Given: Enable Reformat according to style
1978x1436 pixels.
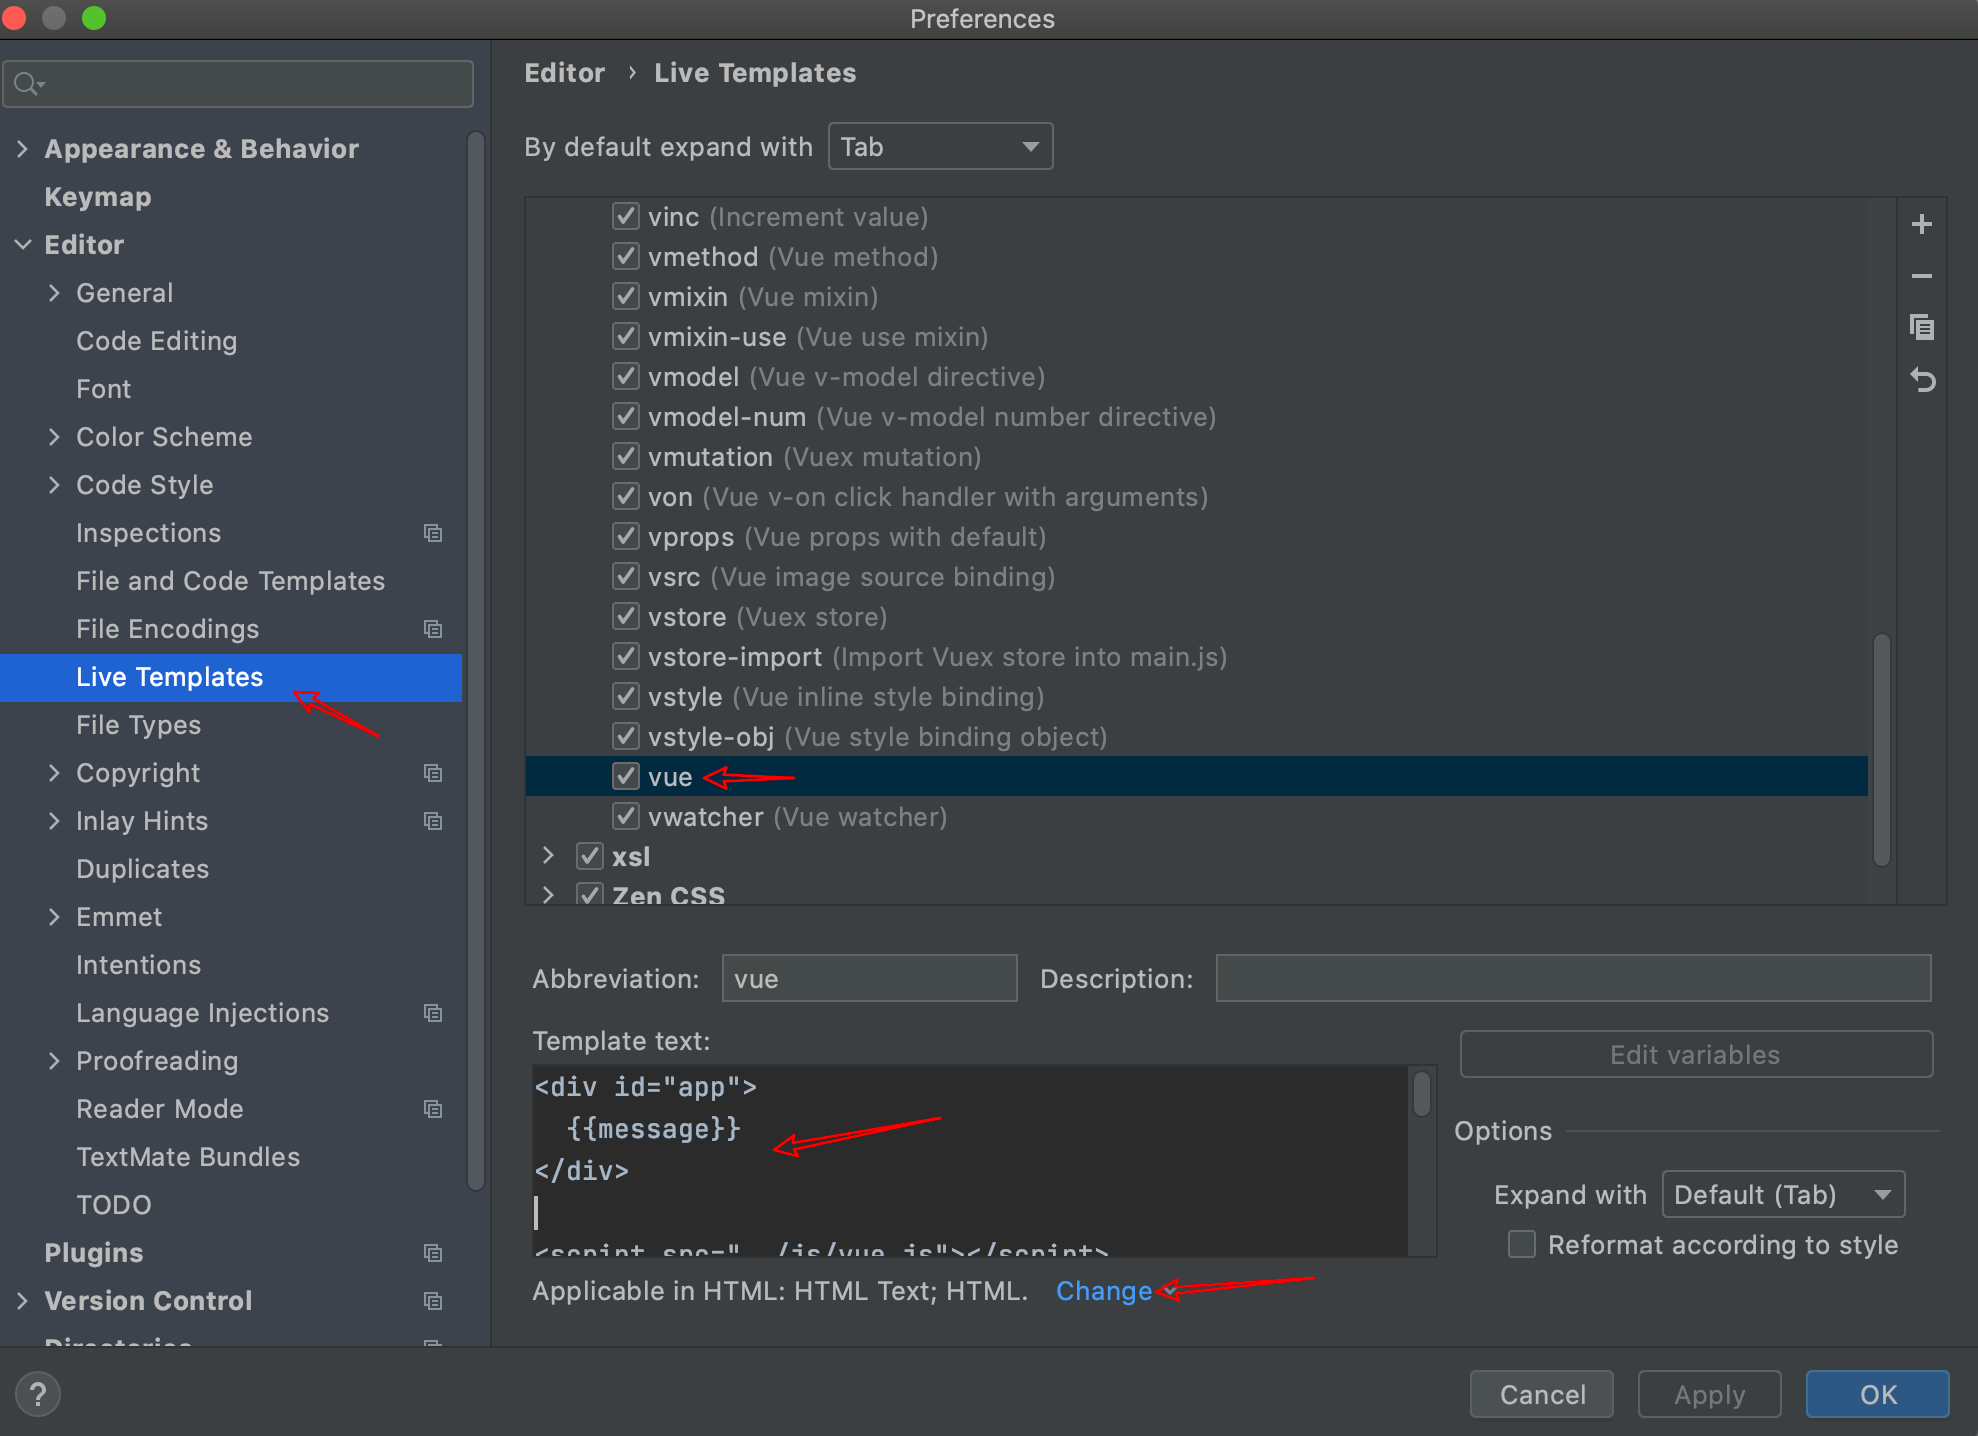Looking at the screenshot, I should [1522, 1244].
